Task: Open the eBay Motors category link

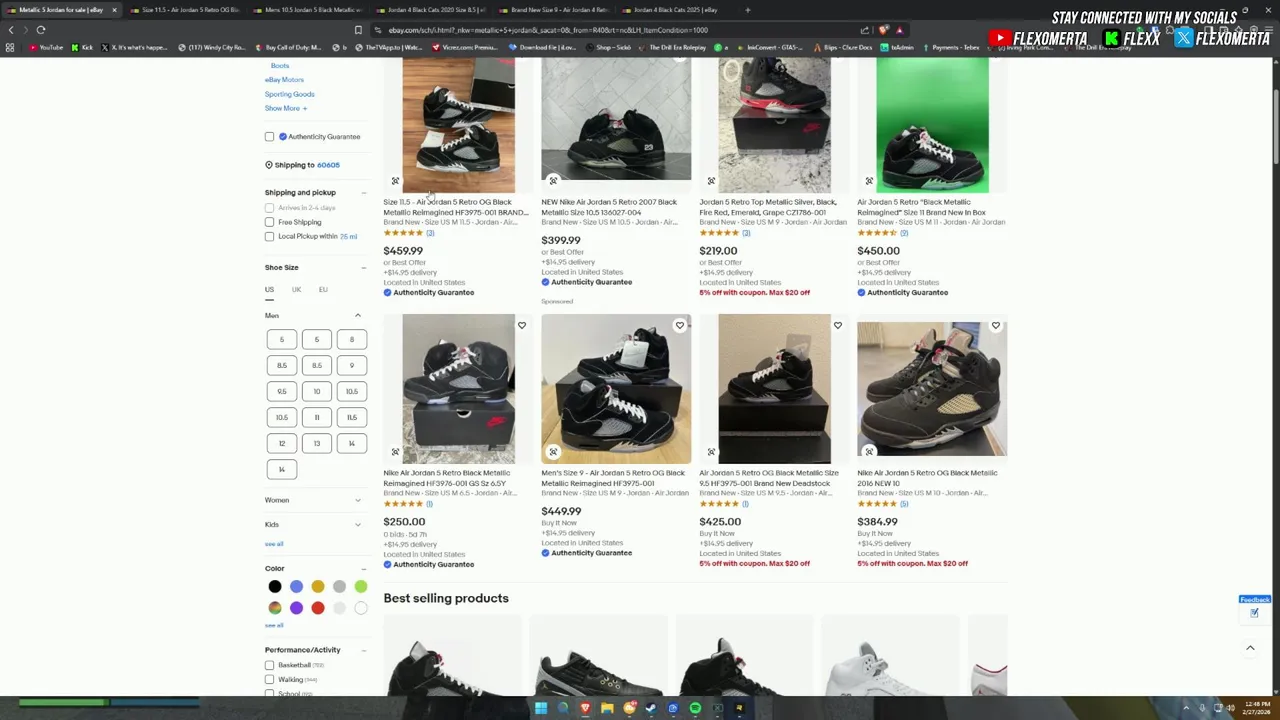Action: tap(284, 80)
